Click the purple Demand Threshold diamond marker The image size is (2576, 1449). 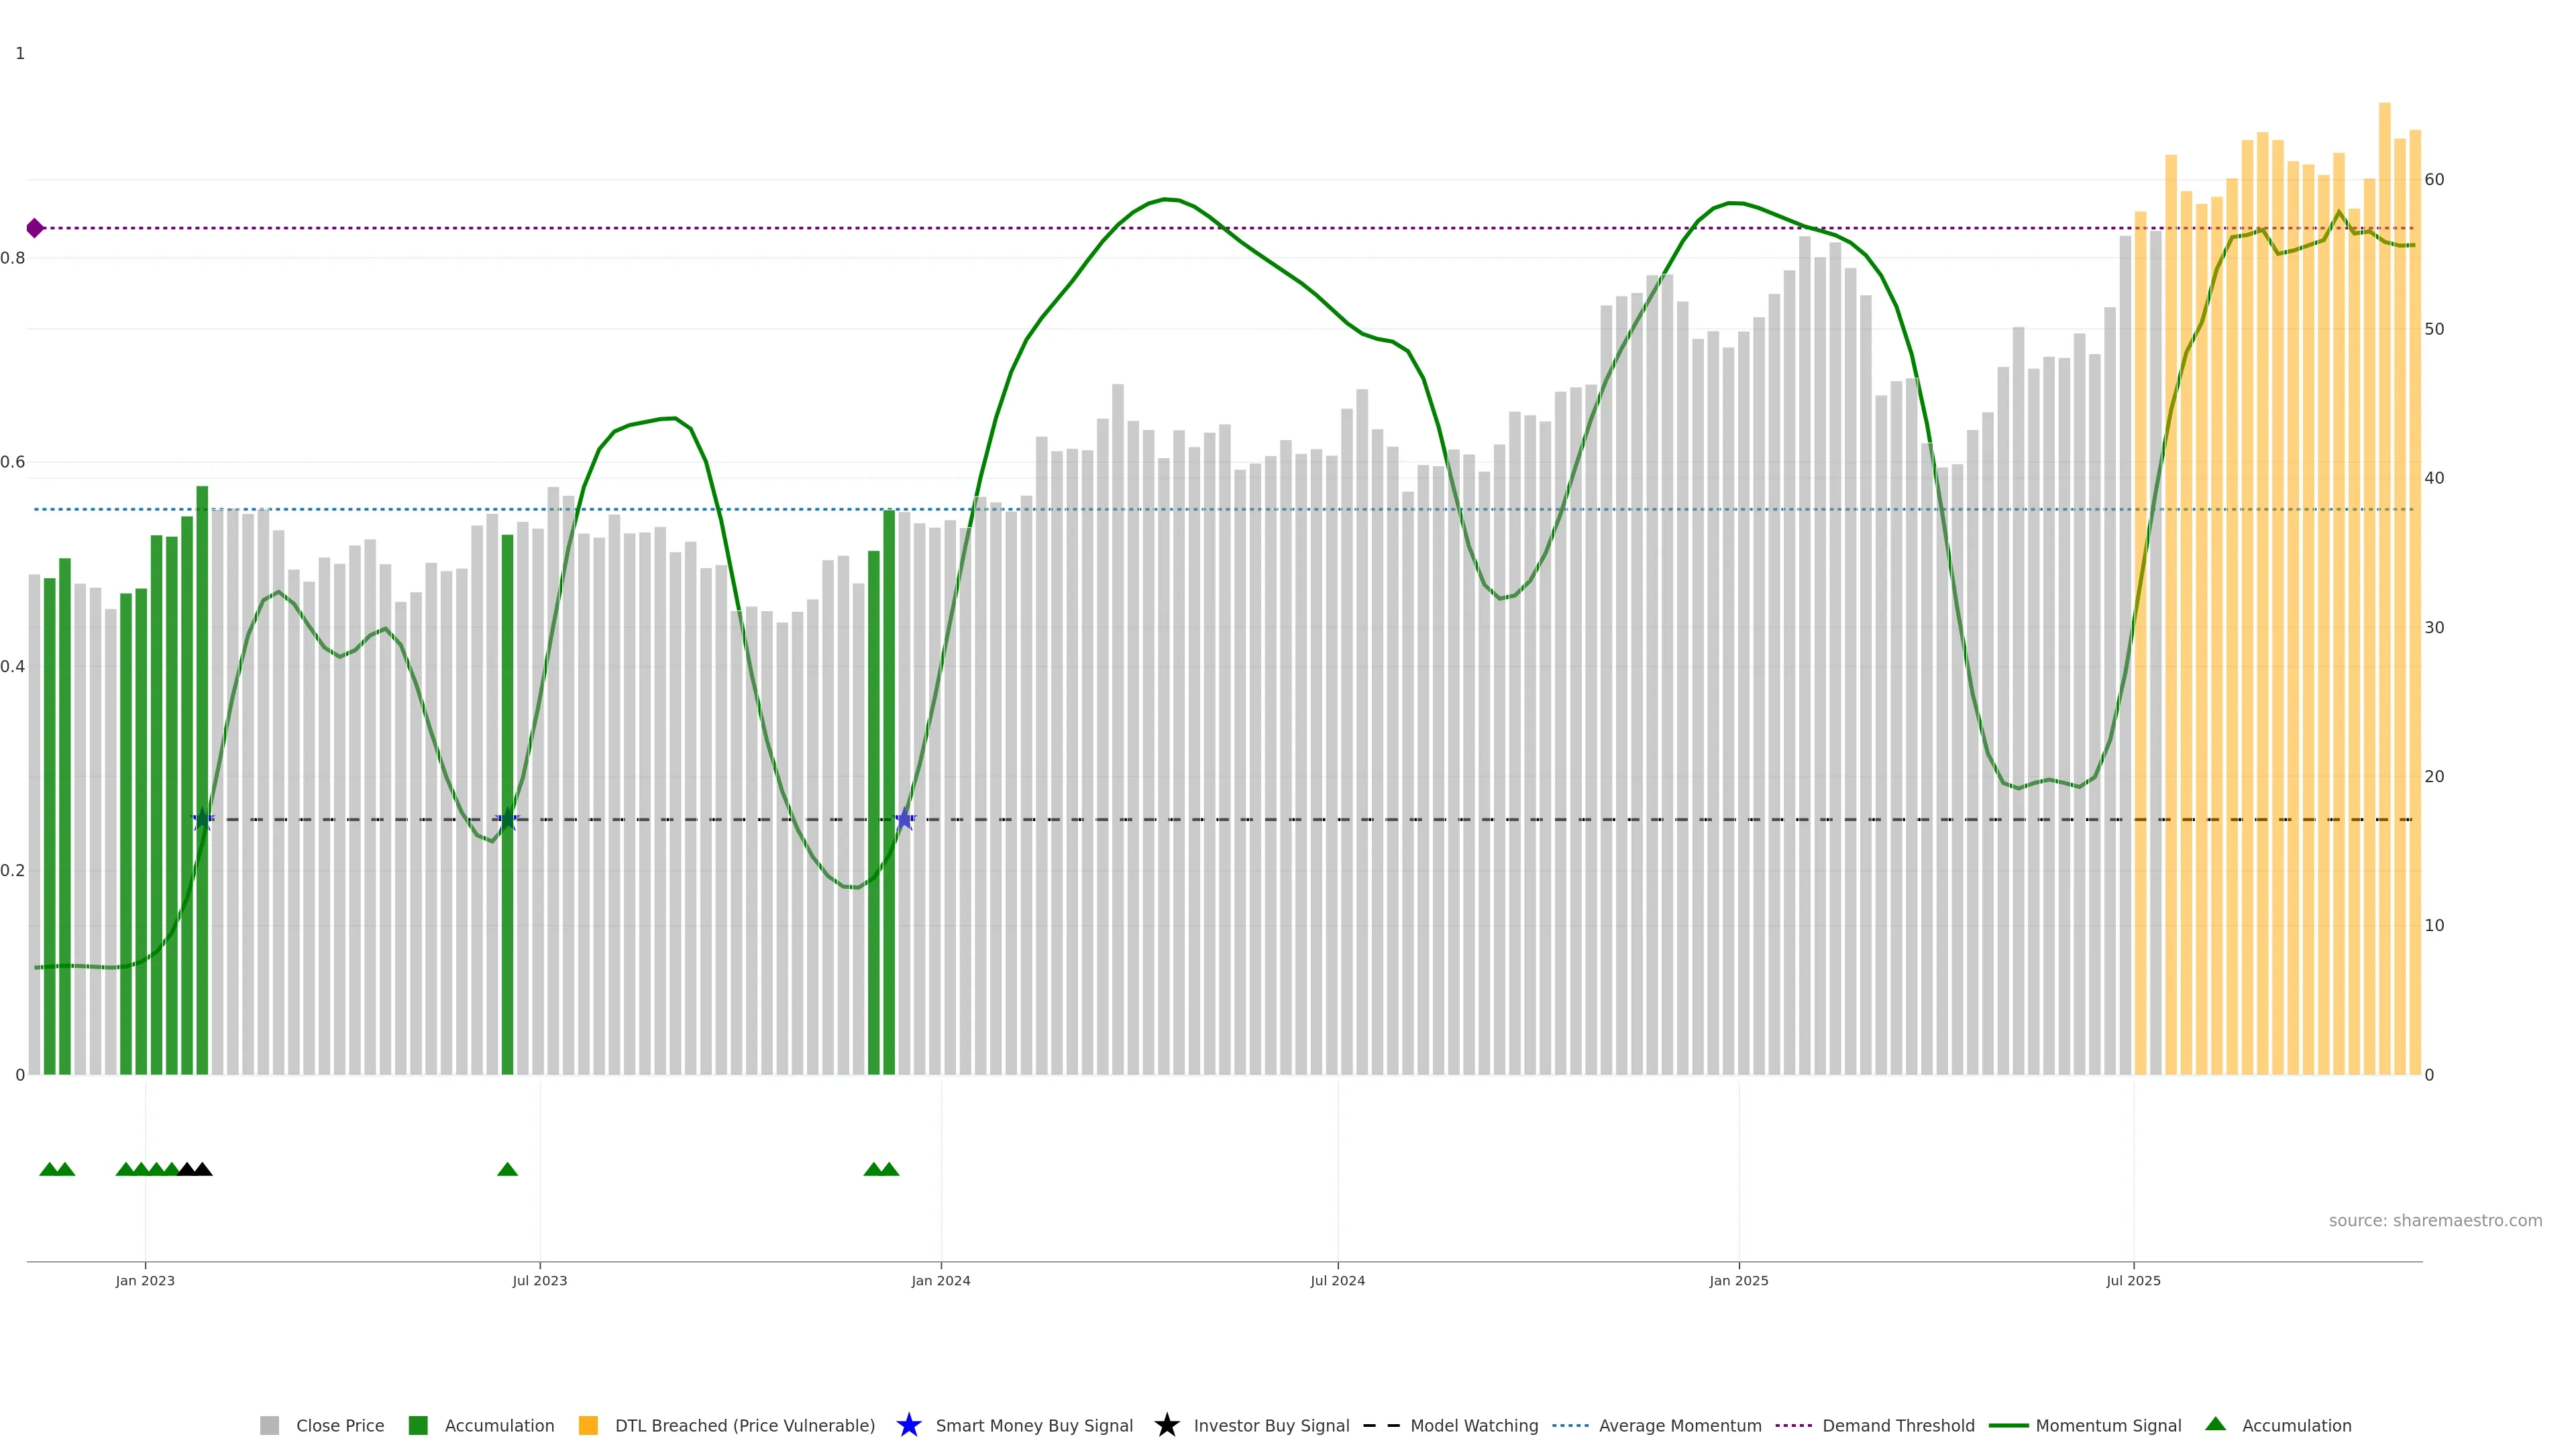[x=35, y=228]
